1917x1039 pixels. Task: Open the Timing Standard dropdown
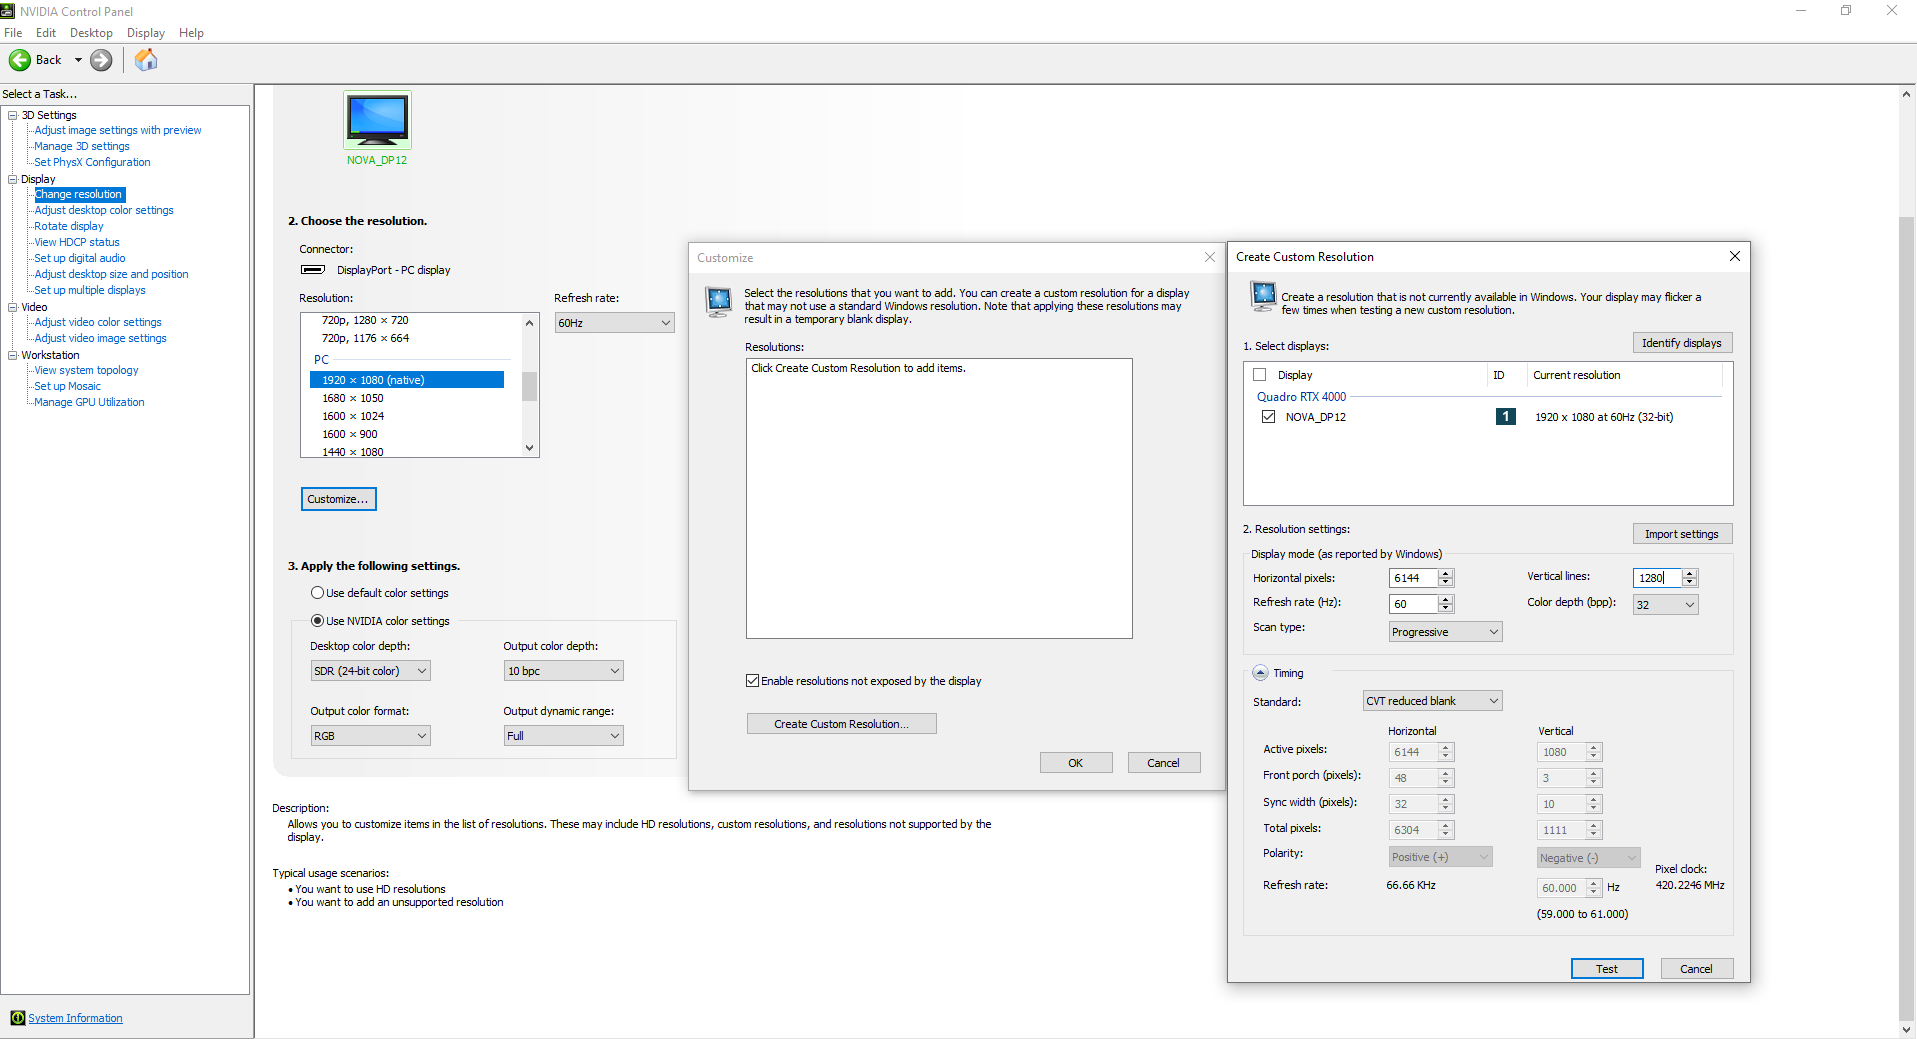pos(1432,701)
